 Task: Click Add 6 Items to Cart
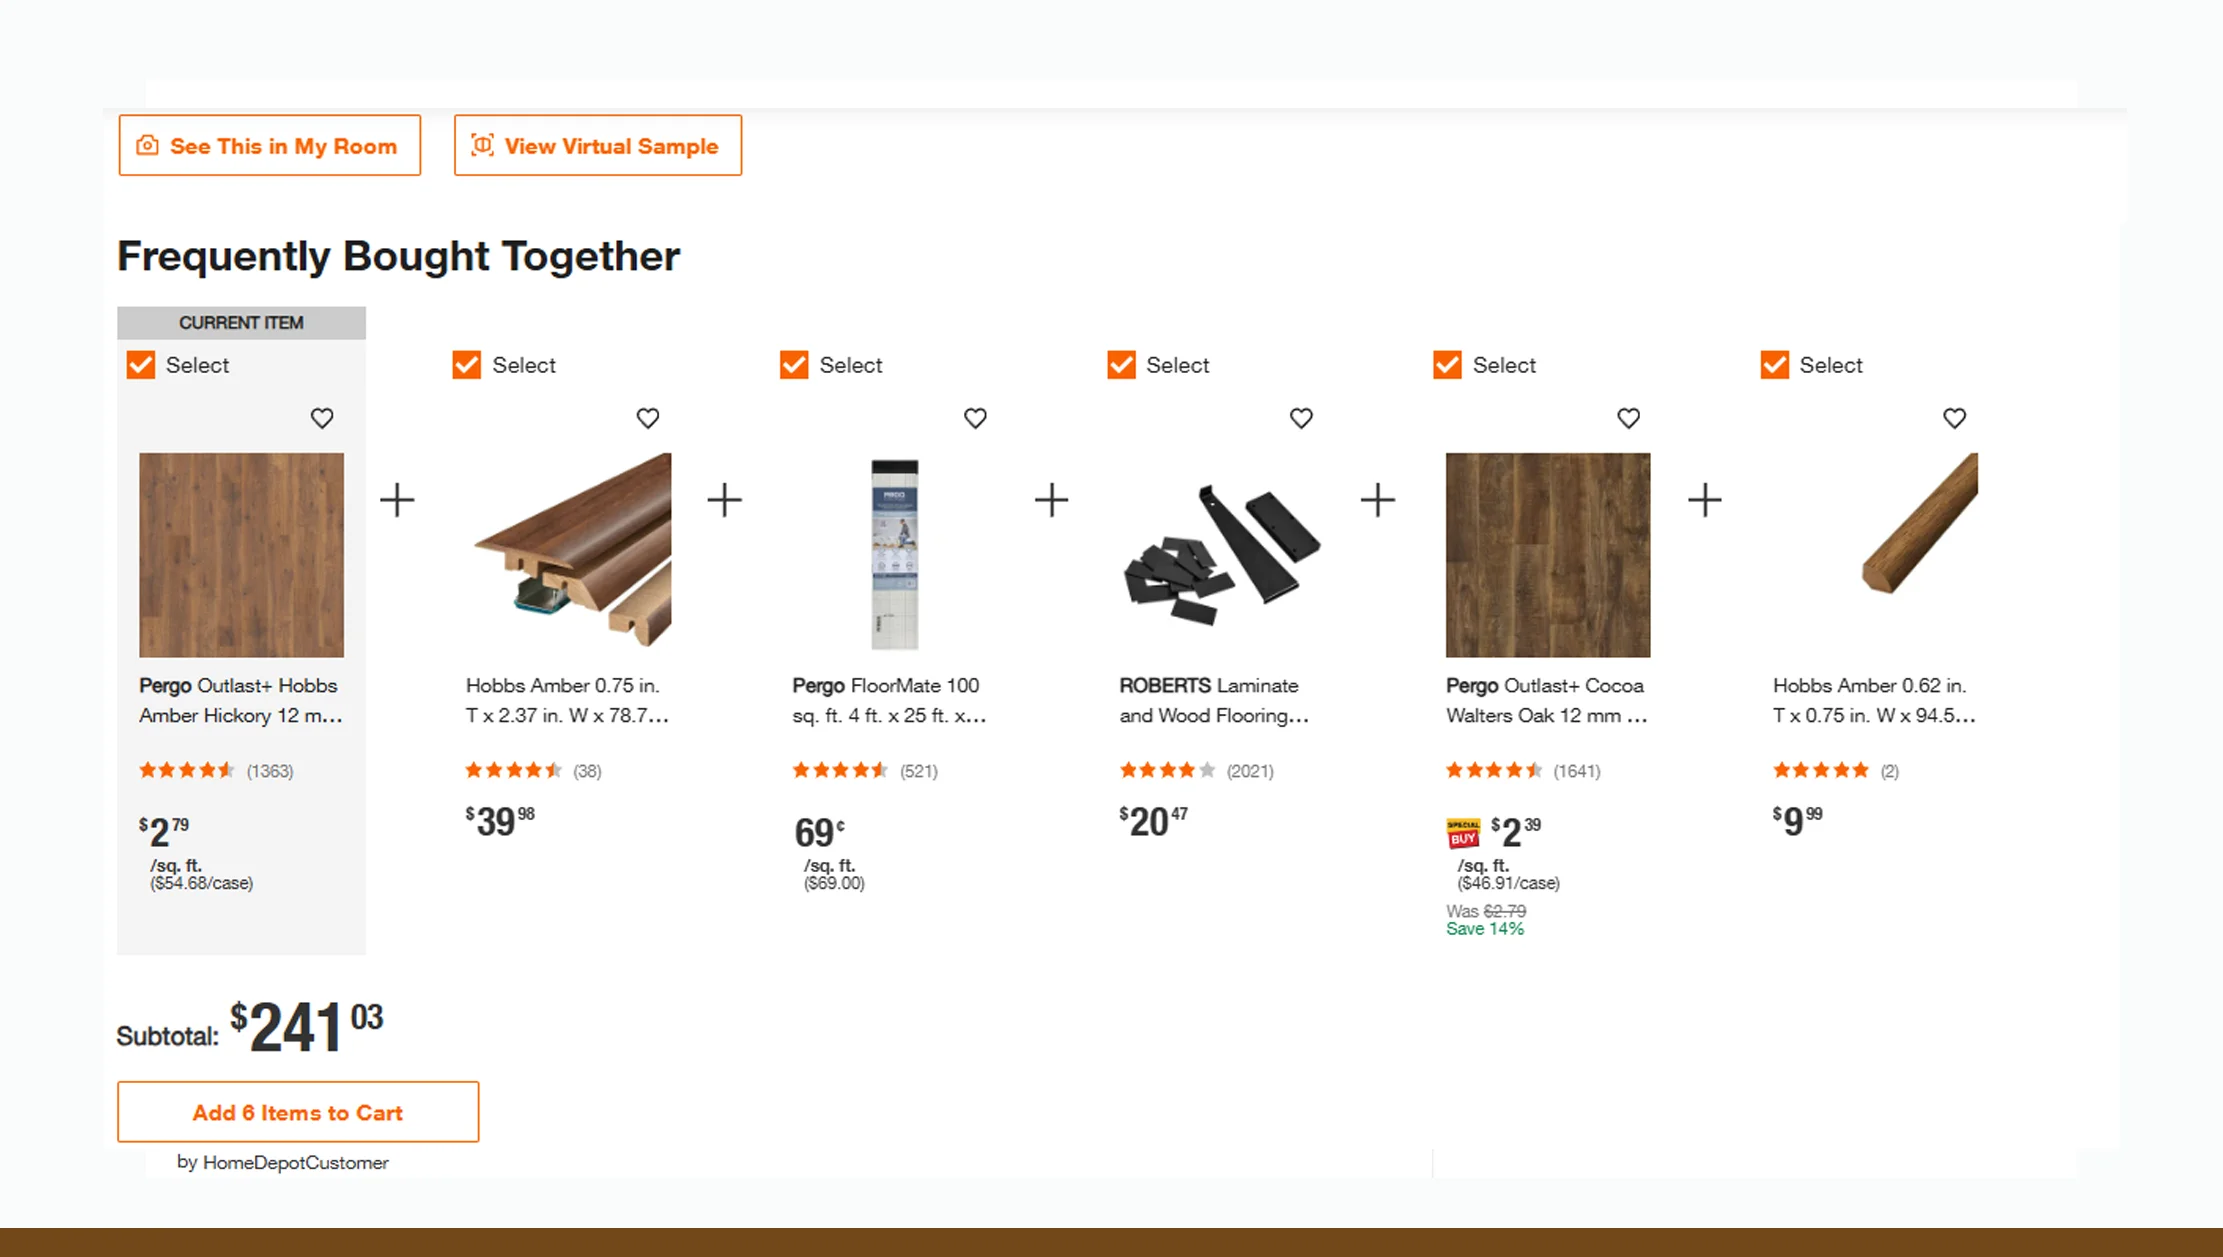coord(298,1112)
